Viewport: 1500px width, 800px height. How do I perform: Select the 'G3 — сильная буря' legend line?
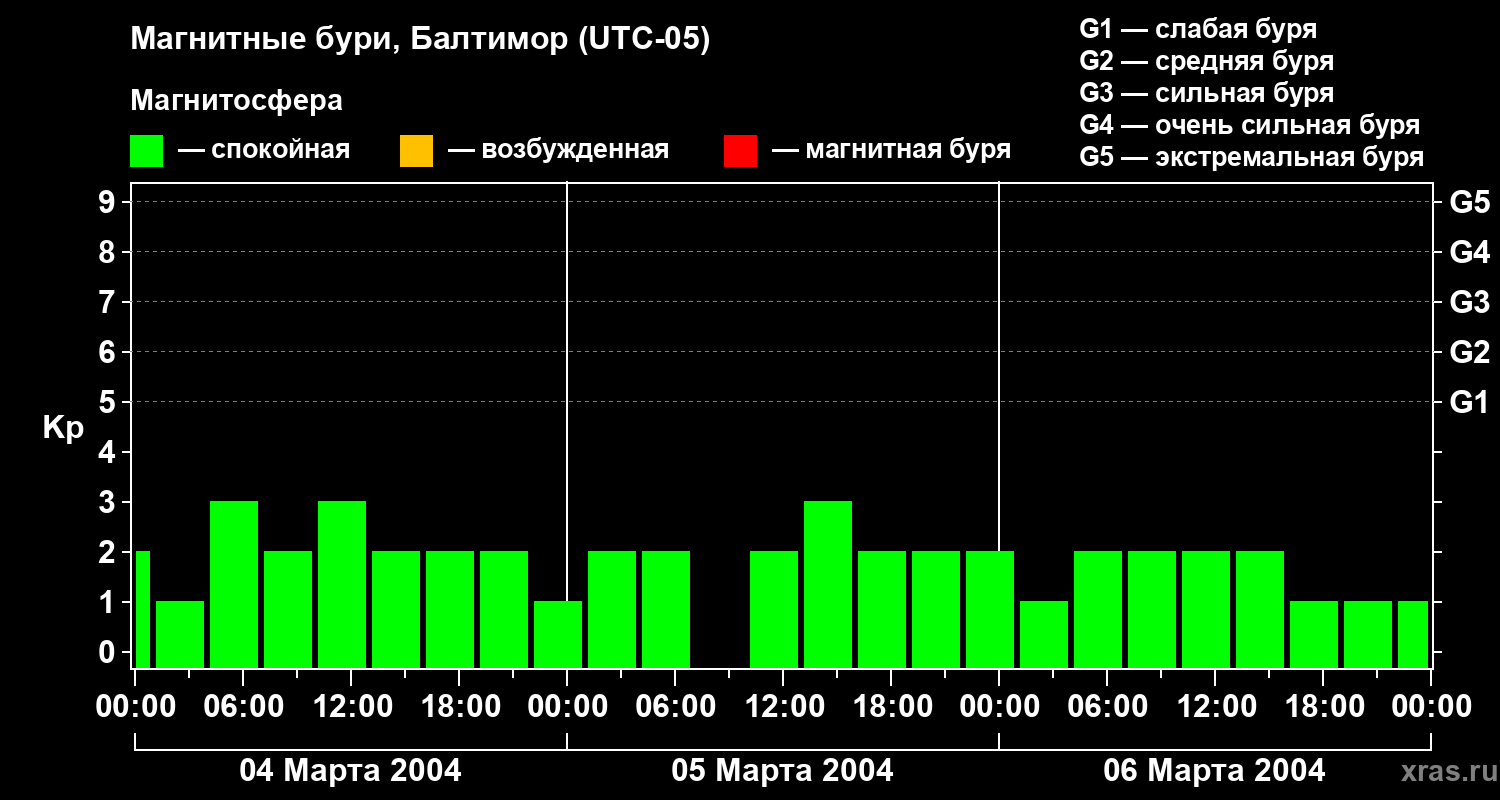pyautogui.click(x=1207, y=93)
